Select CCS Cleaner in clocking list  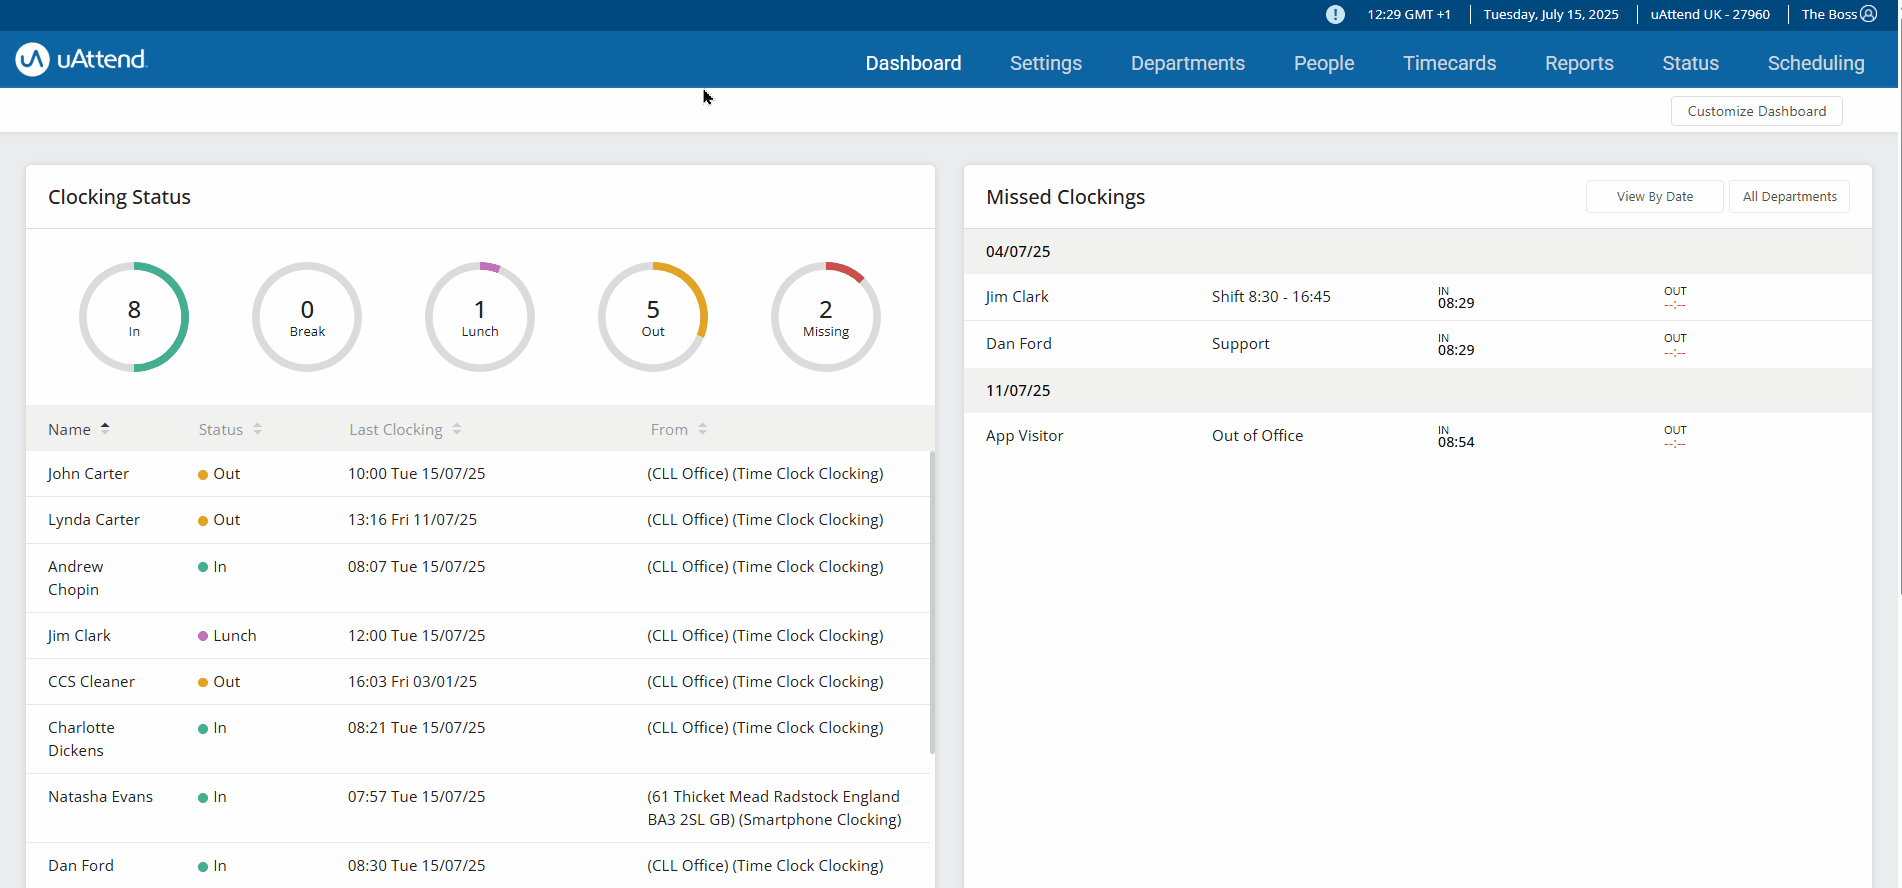[91, 681]
